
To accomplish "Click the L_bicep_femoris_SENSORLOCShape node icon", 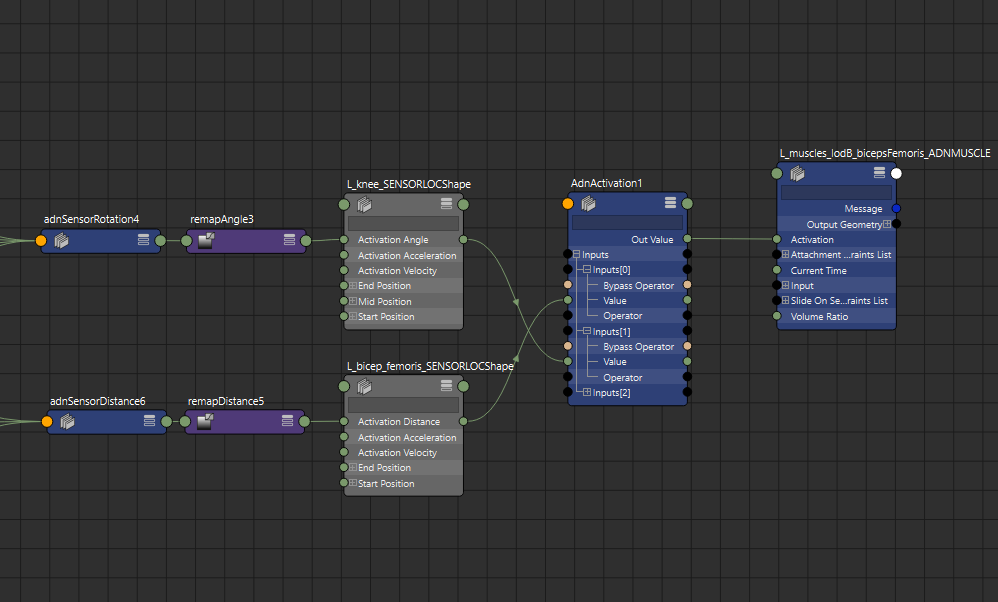I will click(365, 386).
